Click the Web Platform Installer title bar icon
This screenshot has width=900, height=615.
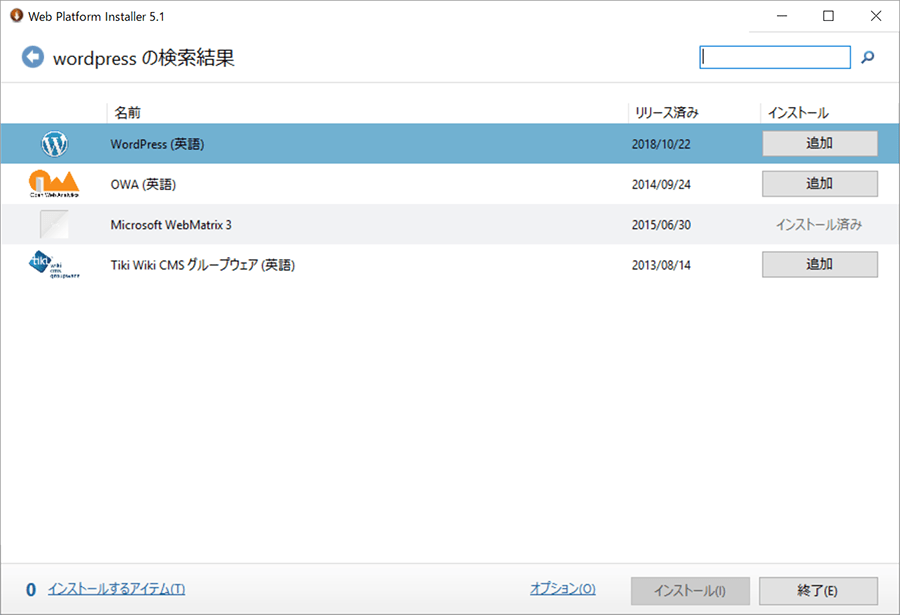click(x=17, y=16)
